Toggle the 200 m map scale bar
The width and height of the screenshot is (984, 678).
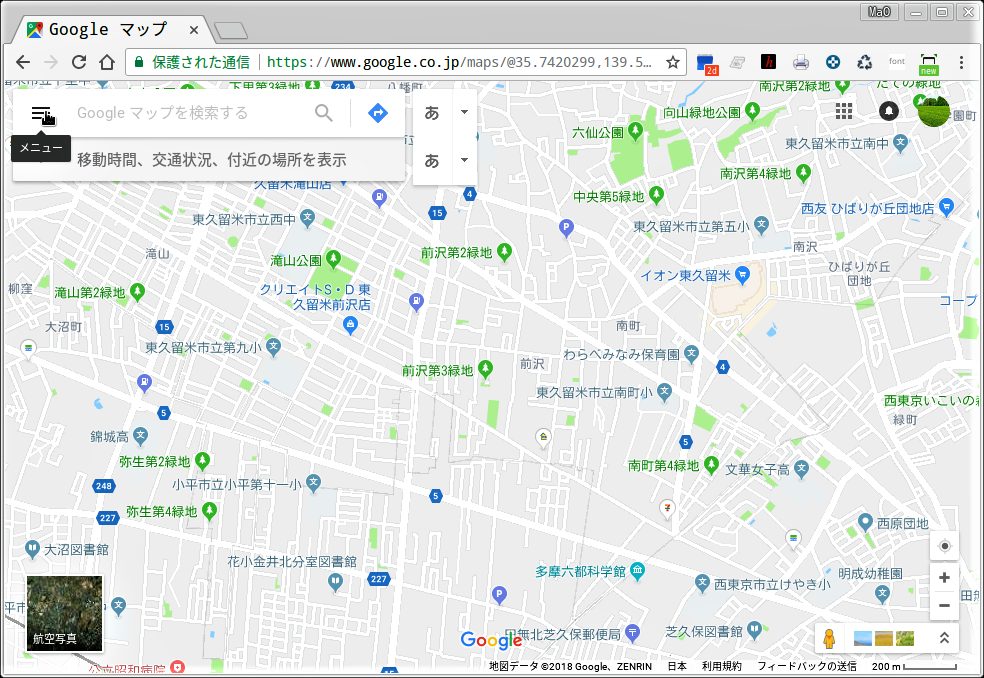[x=914, y=666]
